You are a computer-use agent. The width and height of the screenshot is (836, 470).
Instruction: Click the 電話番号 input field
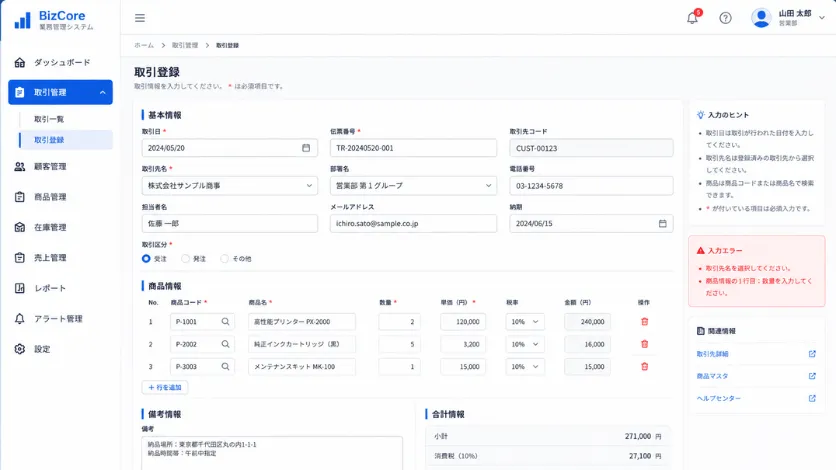pyautogui.click(x=591, y=186)
